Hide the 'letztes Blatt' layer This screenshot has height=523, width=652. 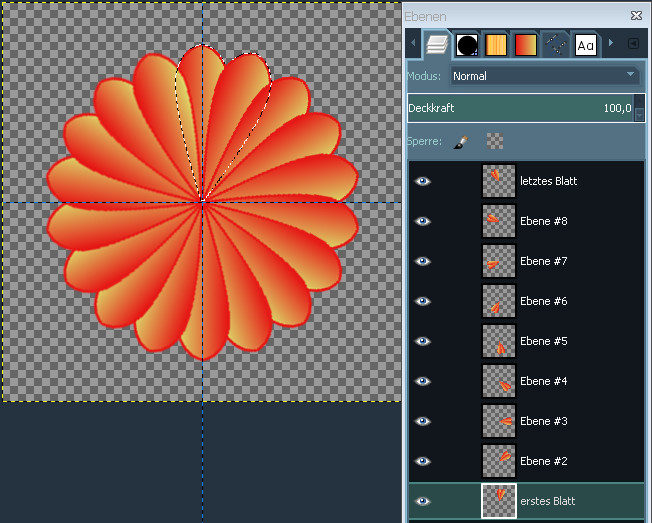(423, 181)
